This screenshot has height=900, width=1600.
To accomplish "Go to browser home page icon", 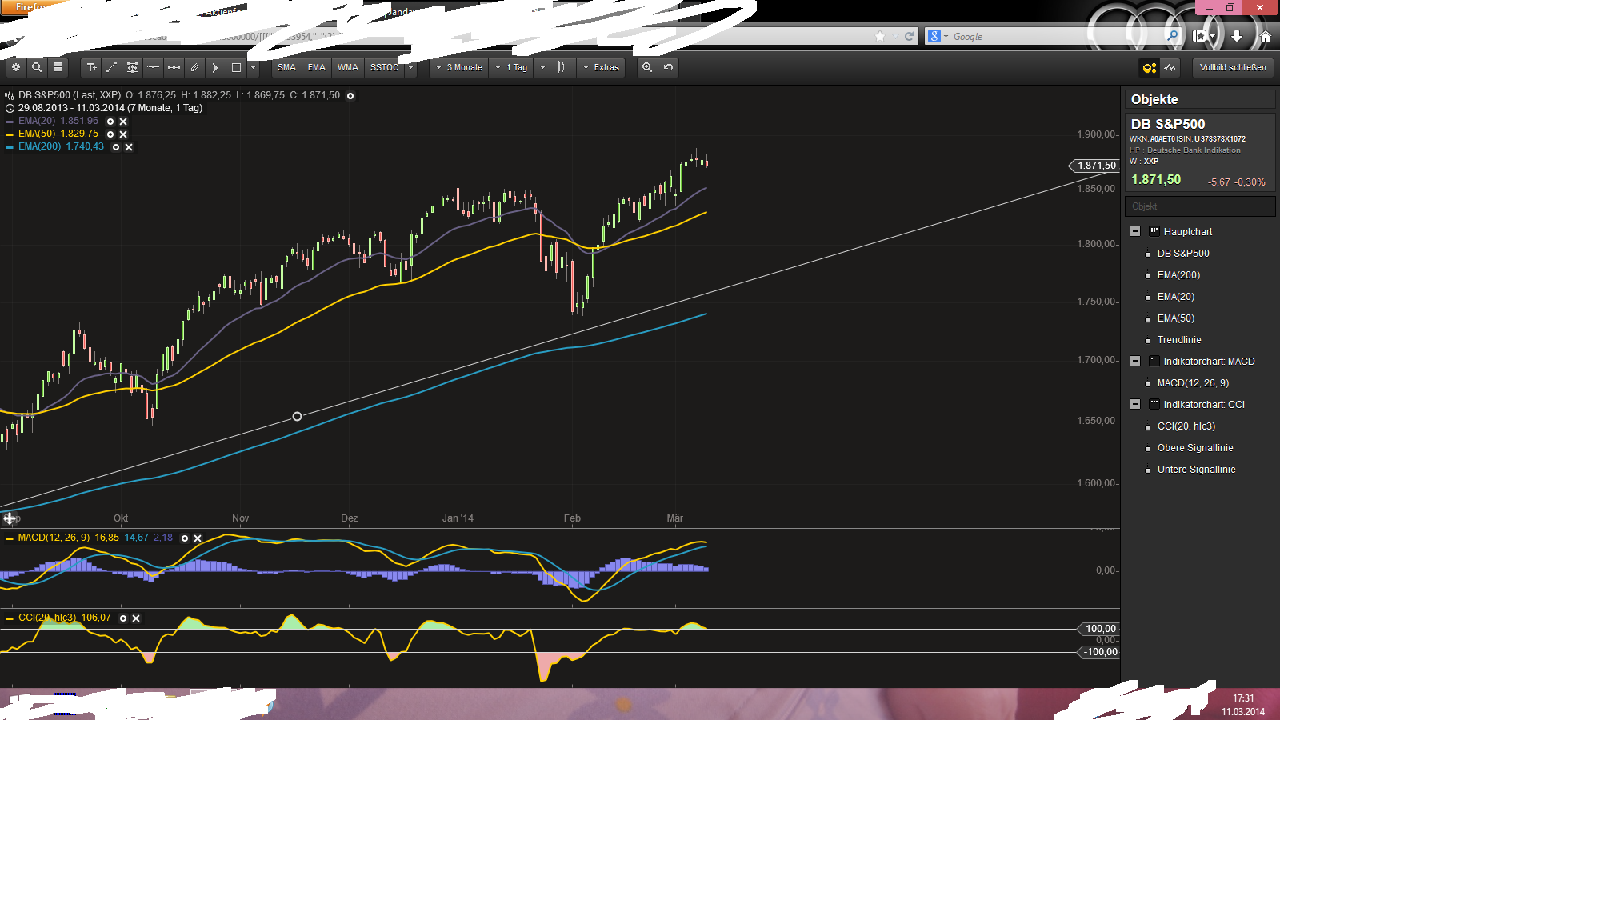I will click(1265, 36).
